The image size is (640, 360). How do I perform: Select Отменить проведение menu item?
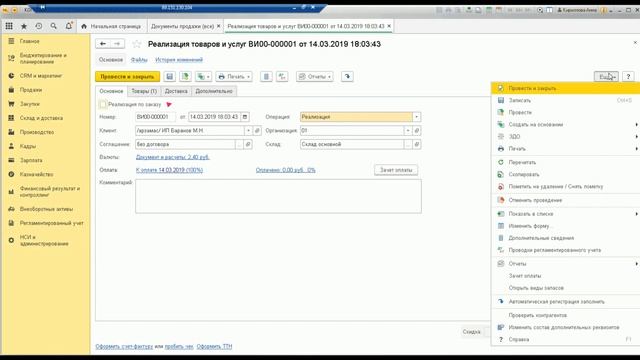tap(566, 200)
